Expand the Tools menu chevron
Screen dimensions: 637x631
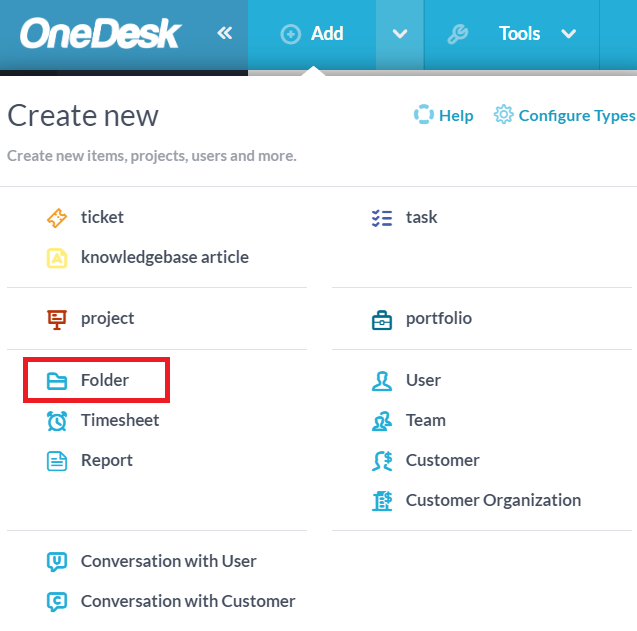568,34
